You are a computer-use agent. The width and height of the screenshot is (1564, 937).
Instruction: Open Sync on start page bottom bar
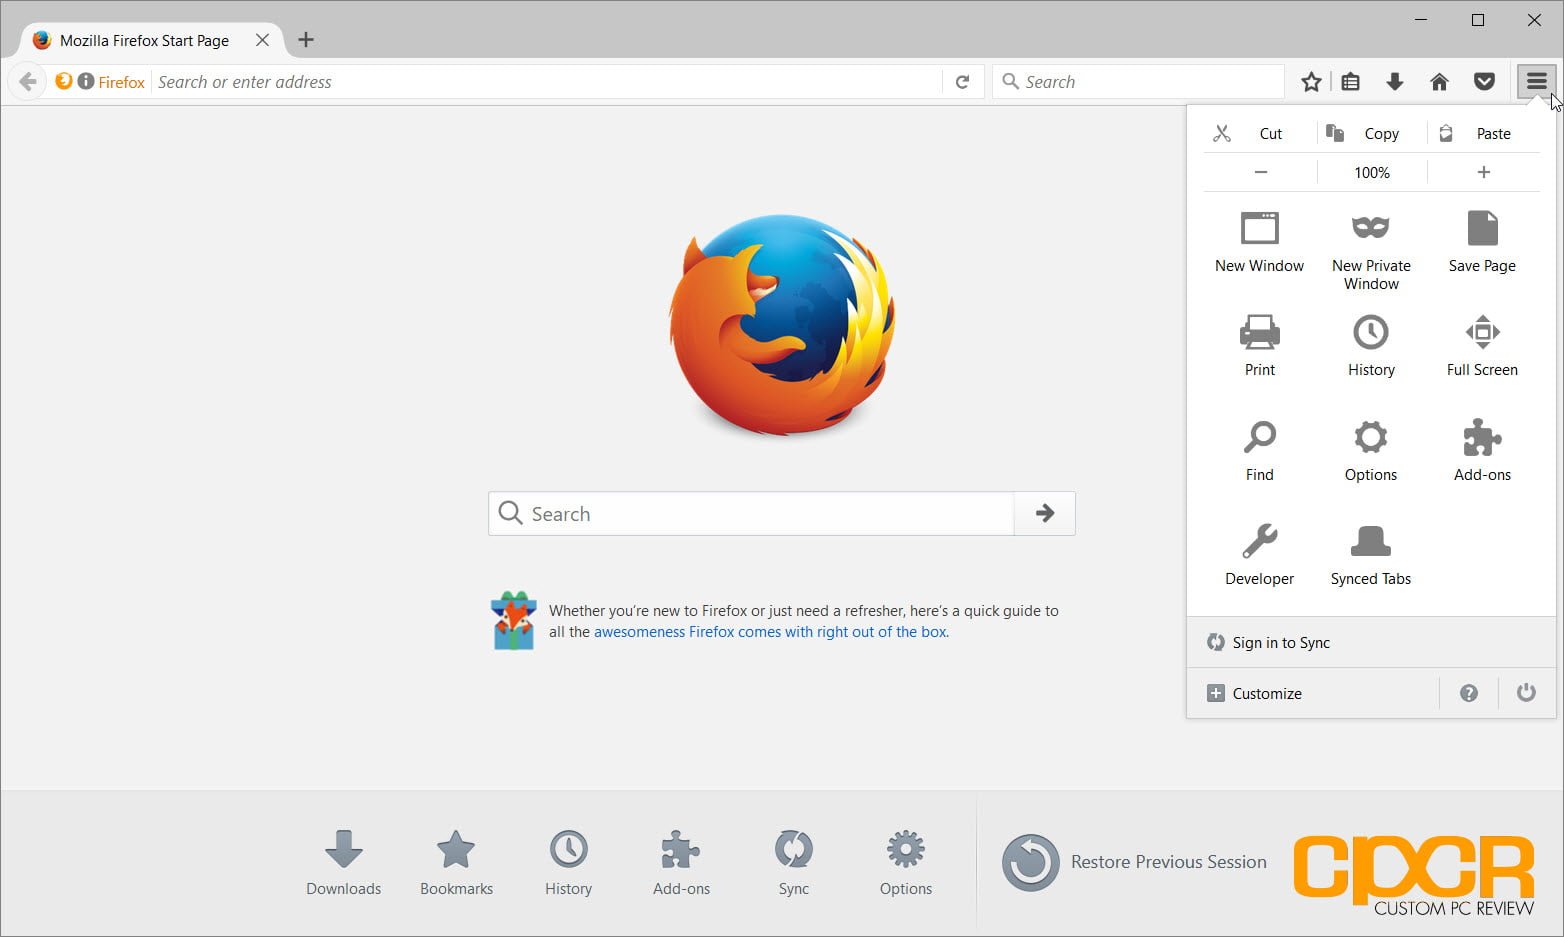coord(793,862)
